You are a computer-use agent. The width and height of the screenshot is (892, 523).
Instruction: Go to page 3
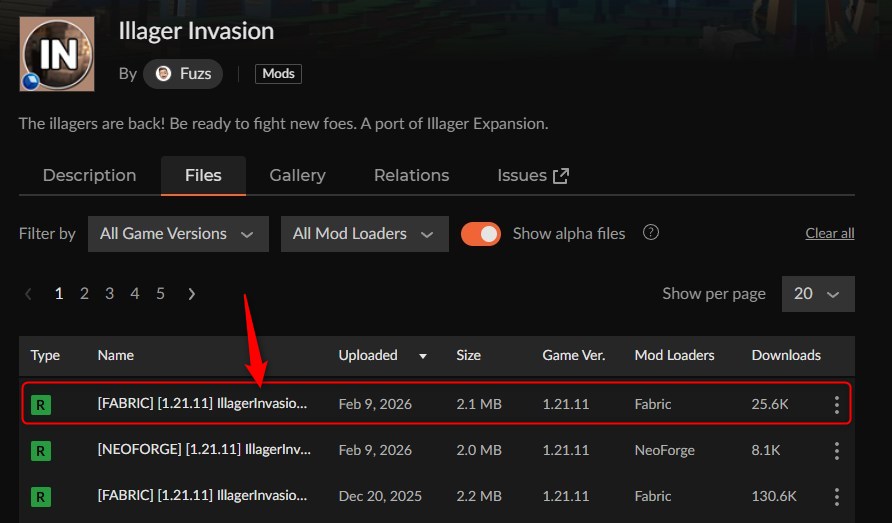coord(109,294)
